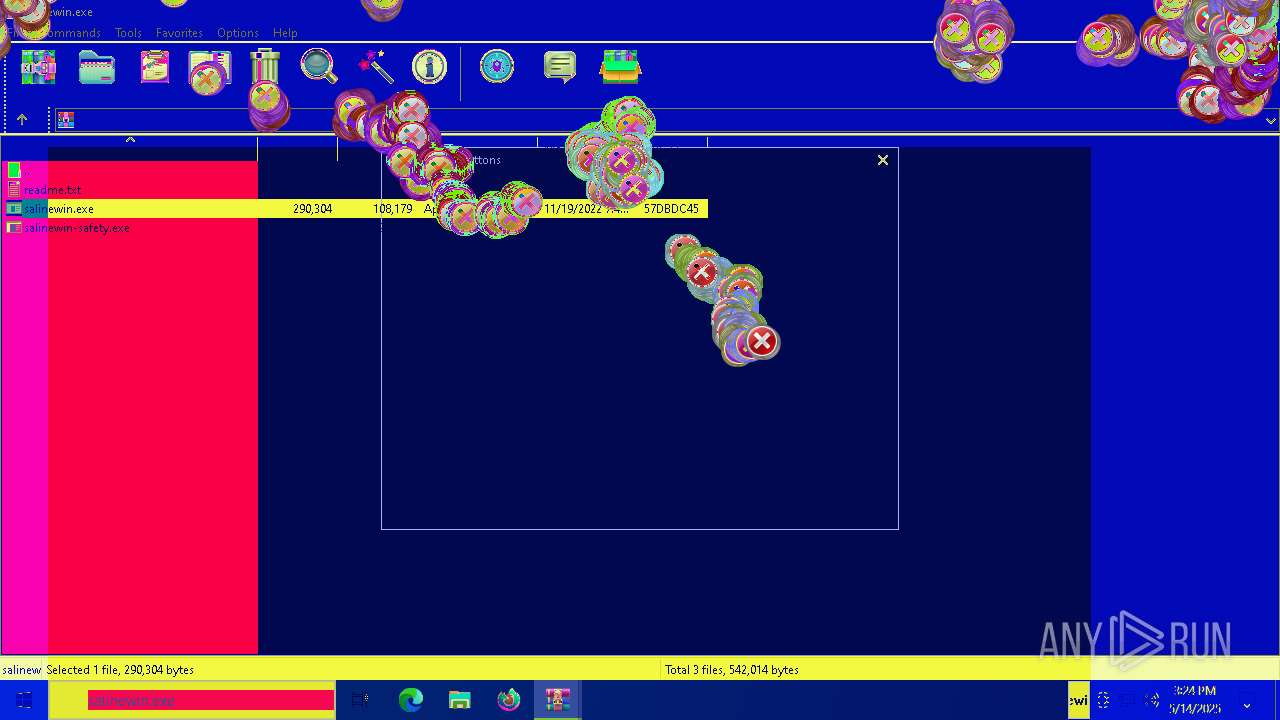1280x720 pixels.
Task: Open the Tools menu
Action: point(128,33)
